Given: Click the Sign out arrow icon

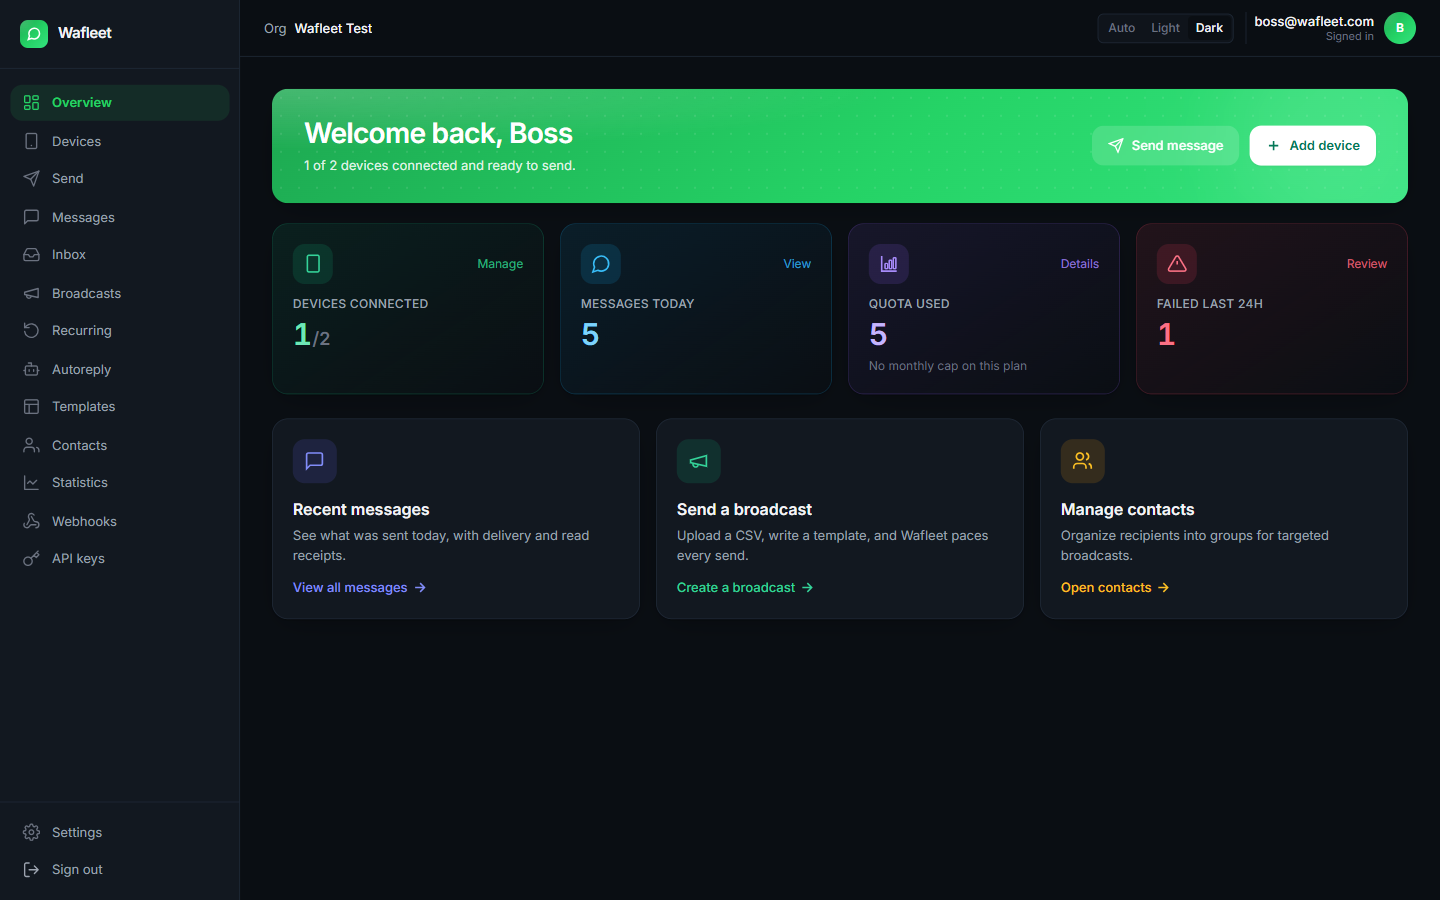Looking at the screenshot, I should [31, 870].
